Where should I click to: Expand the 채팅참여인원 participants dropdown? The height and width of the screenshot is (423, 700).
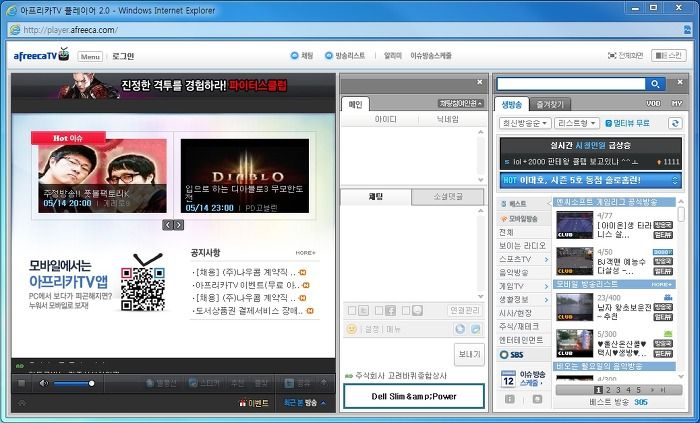(461, 104)
